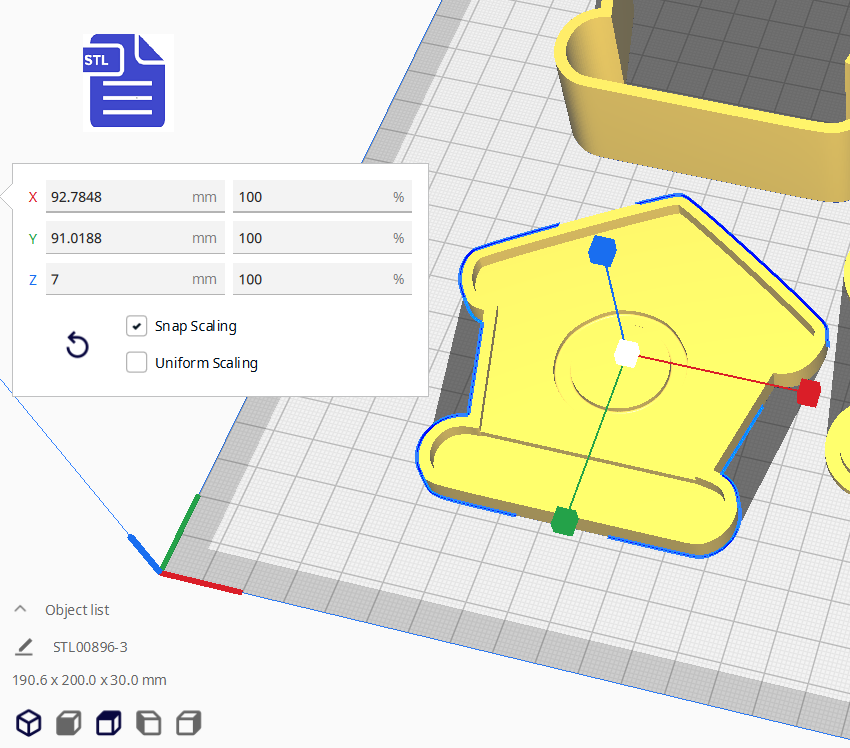Click the Z scale percentage field

point(310,279)
